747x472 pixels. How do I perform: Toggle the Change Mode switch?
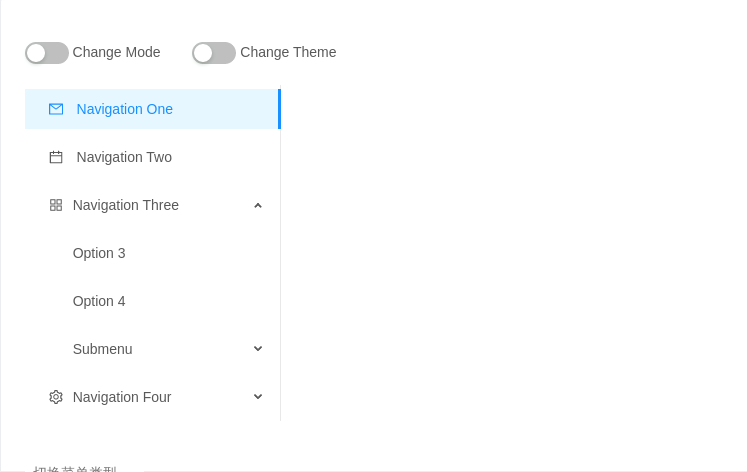click(x=47, y=53)
